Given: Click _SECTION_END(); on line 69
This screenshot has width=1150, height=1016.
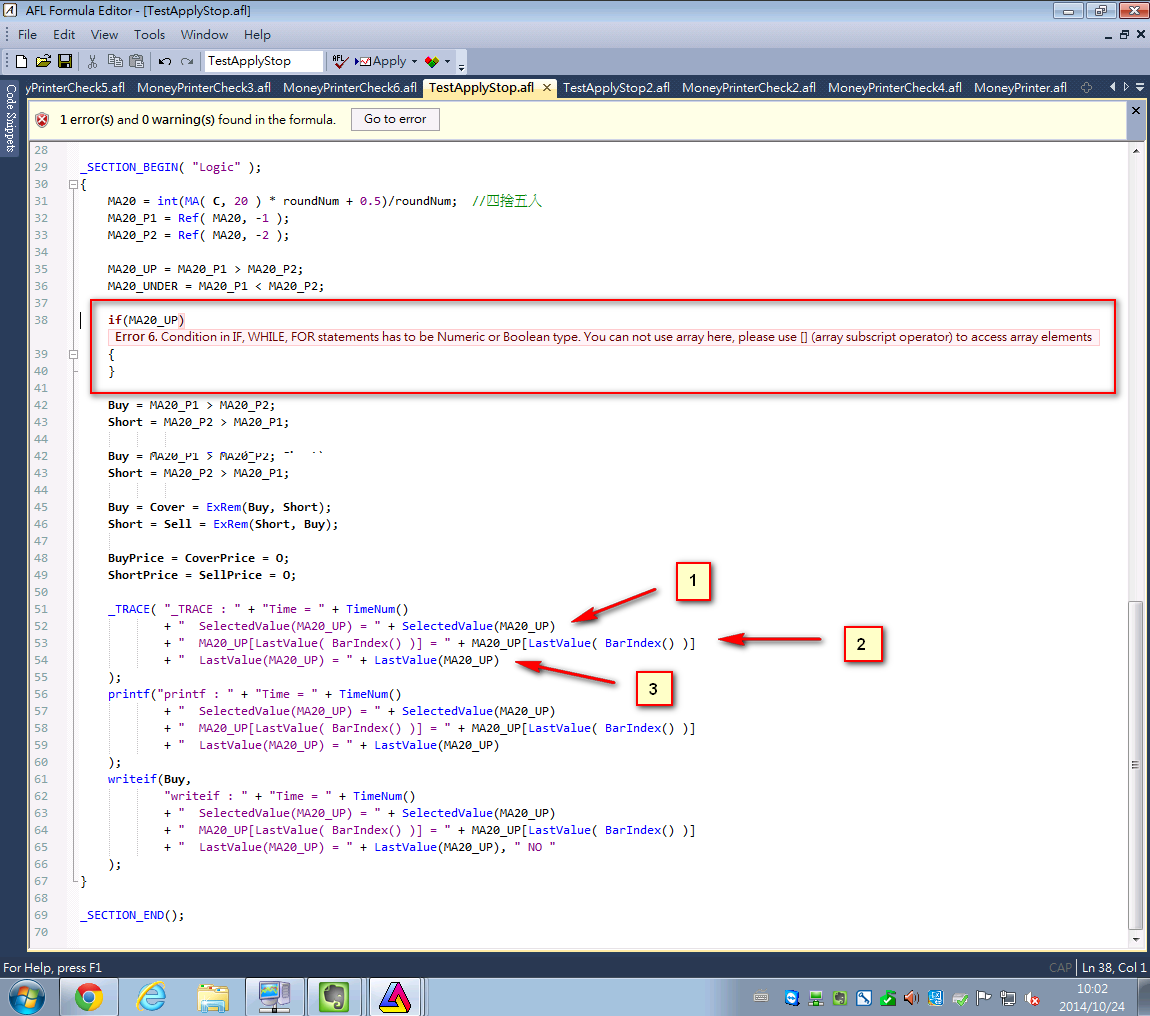Looking at the screenshot, I should [x=132, y=915].
